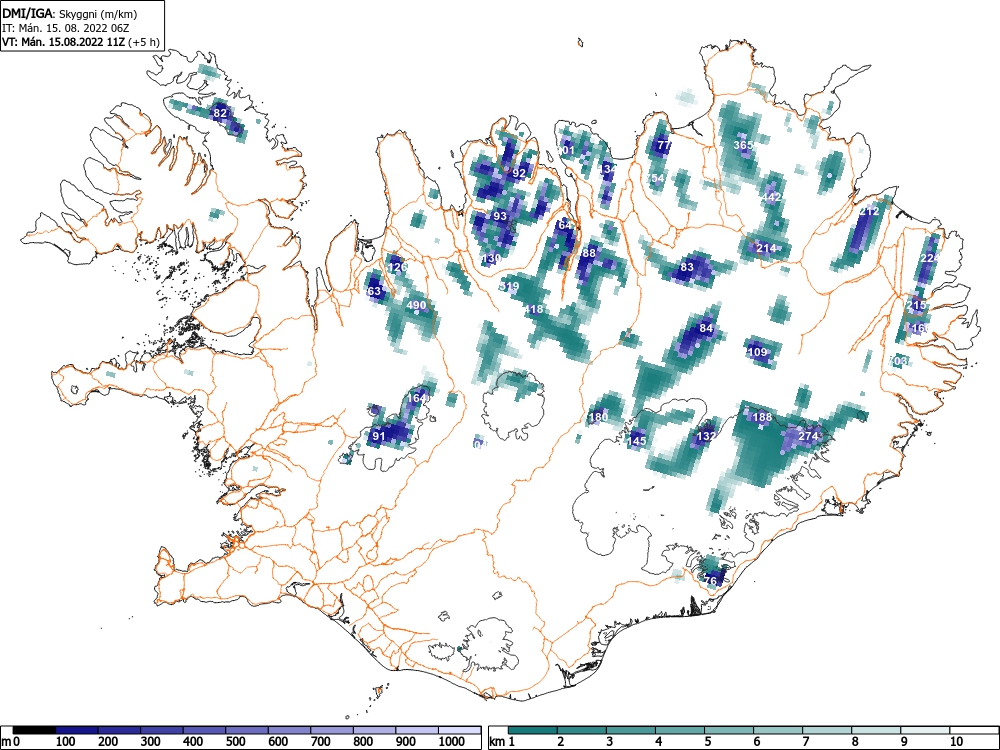This screenshot has height=750, width=1000.
Task: Pick the darkest teal swatch between km 1 and 2
Action: [533, 730]
